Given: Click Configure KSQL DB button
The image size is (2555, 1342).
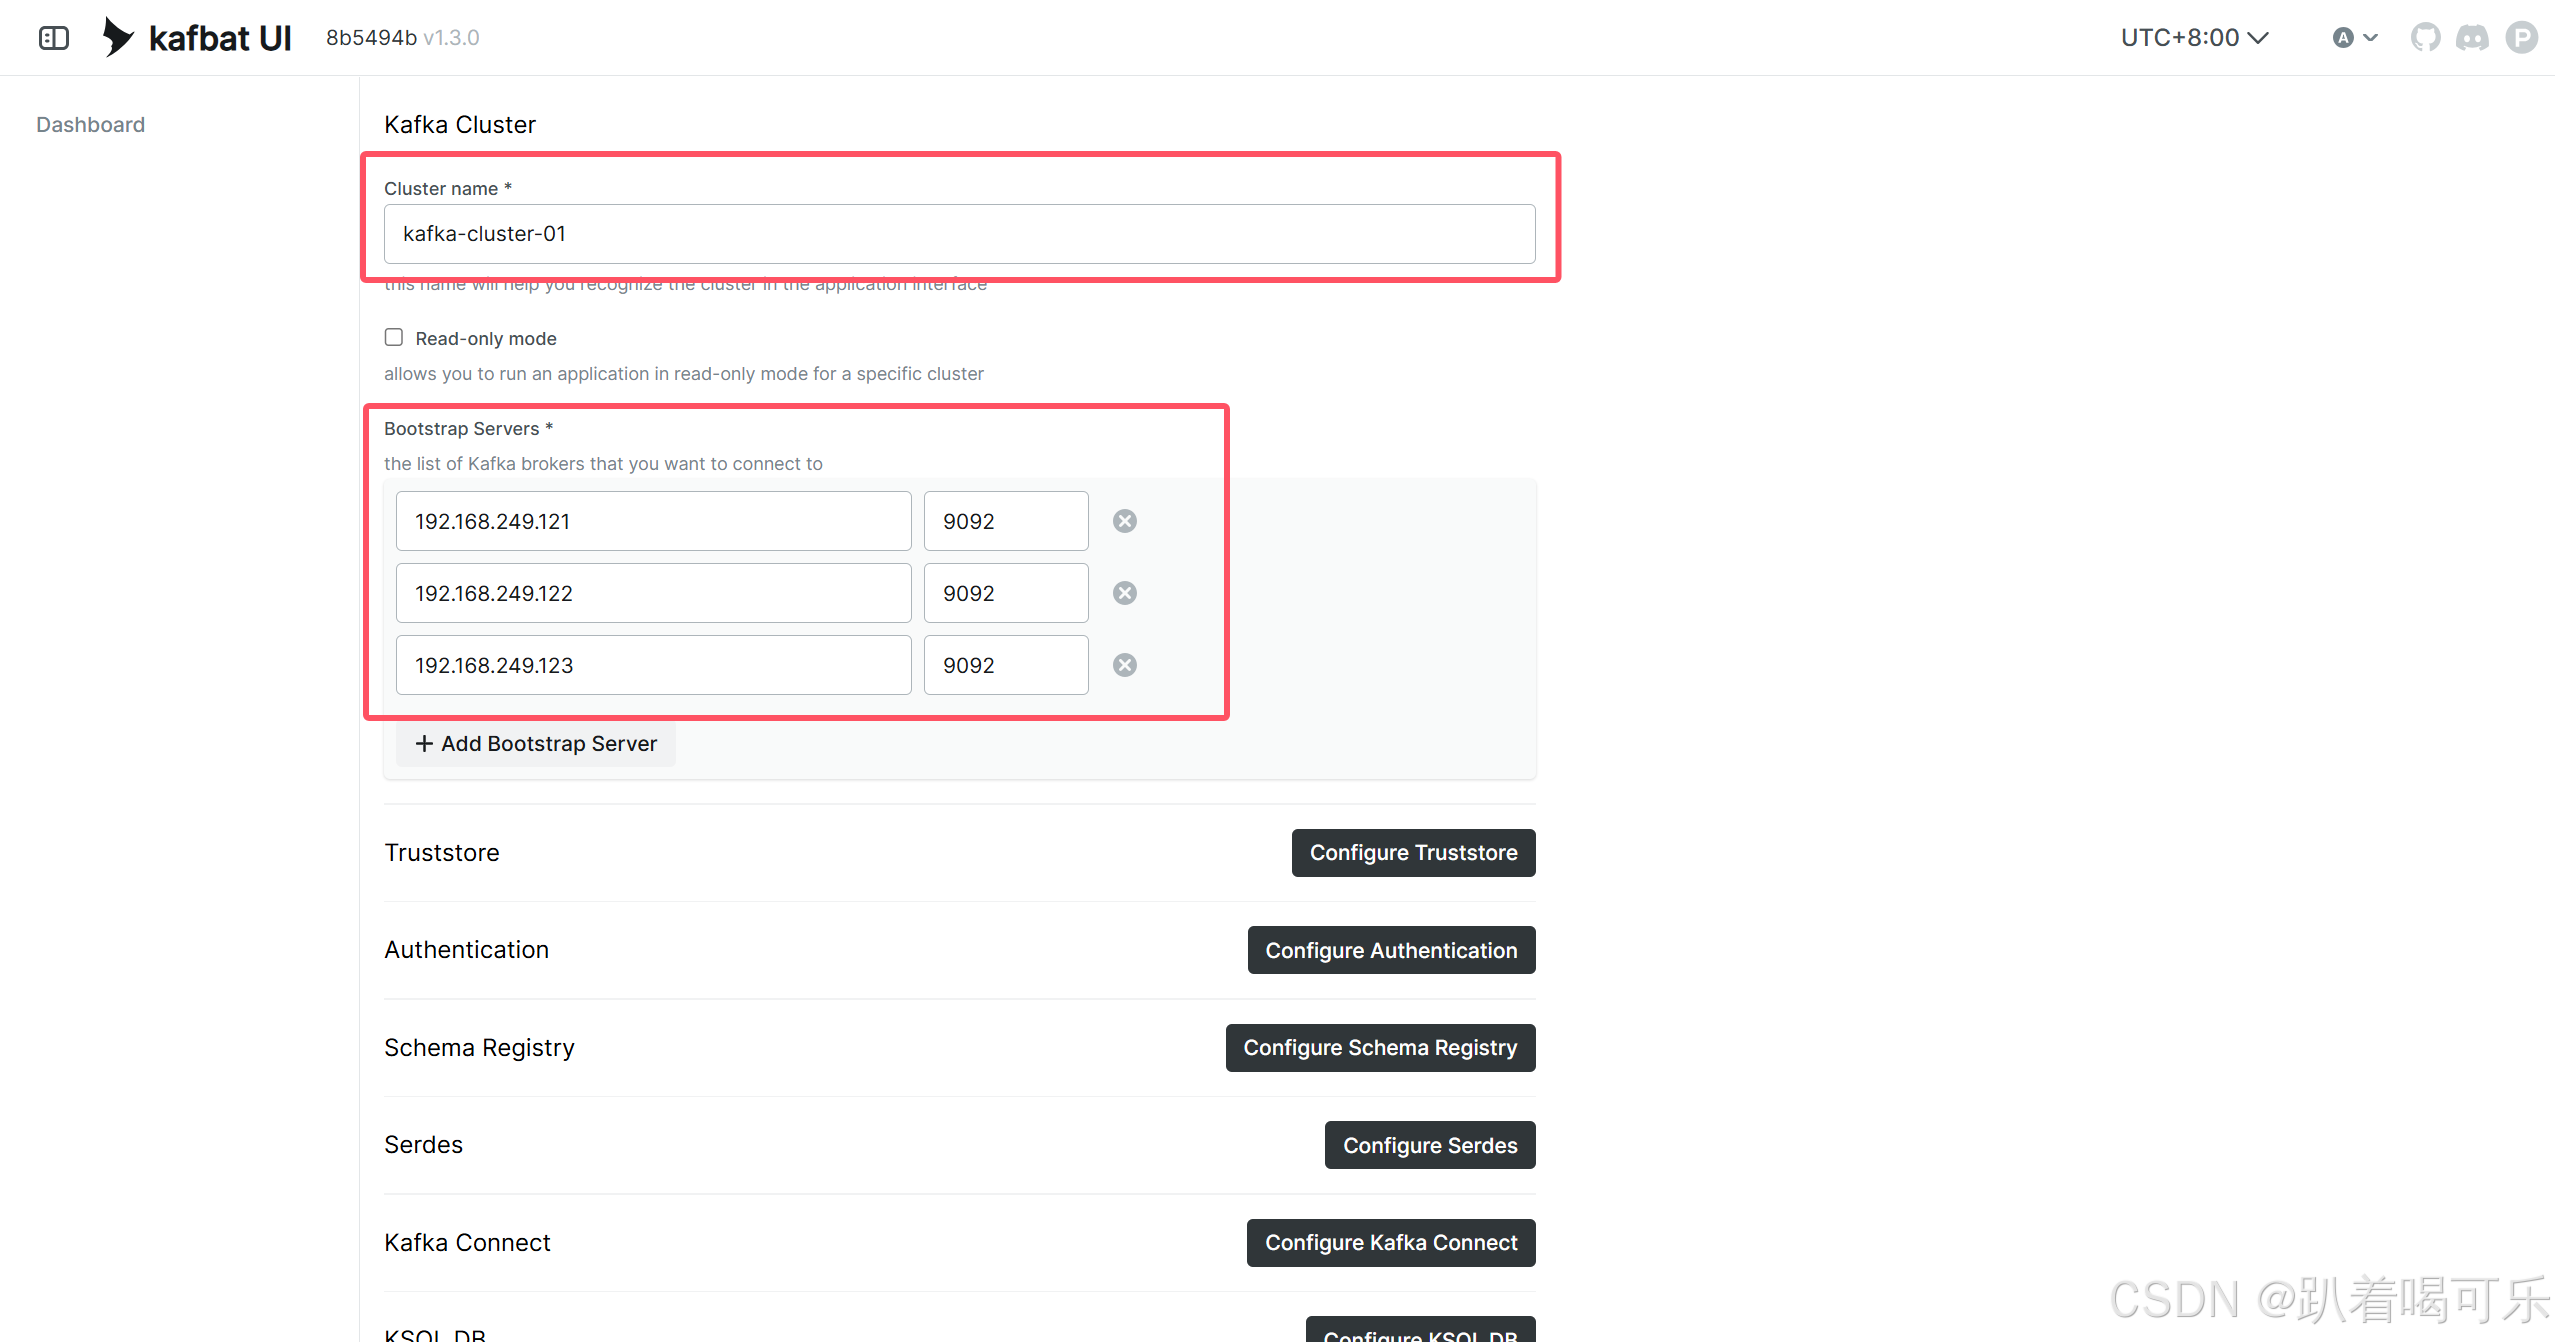Looking at the screenshot, I should tap(1420, 1330).
